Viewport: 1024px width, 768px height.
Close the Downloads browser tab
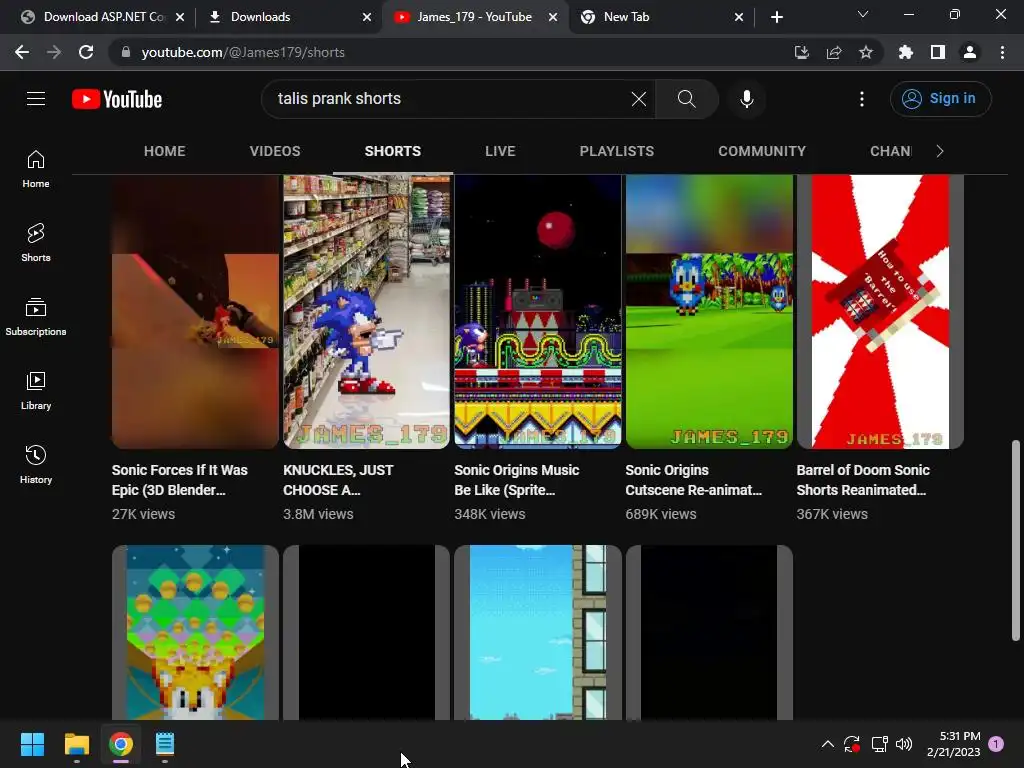pyautogui.click(x=367, y=17)
